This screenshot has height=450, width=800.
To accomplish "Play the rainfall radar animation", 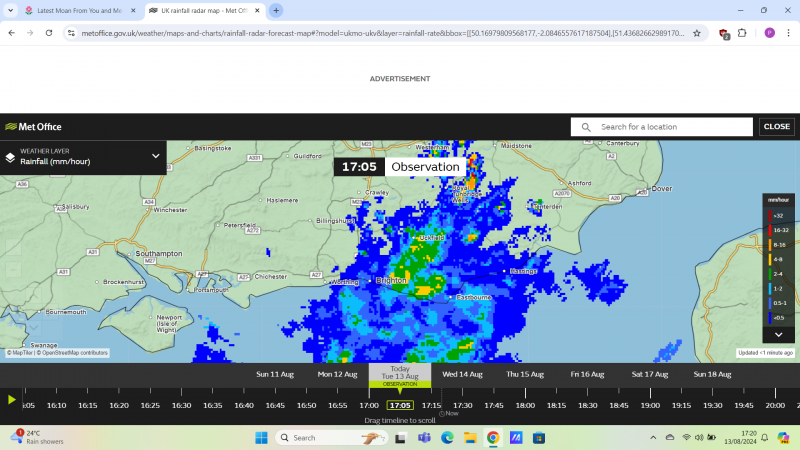I will [x=12, y=400].
